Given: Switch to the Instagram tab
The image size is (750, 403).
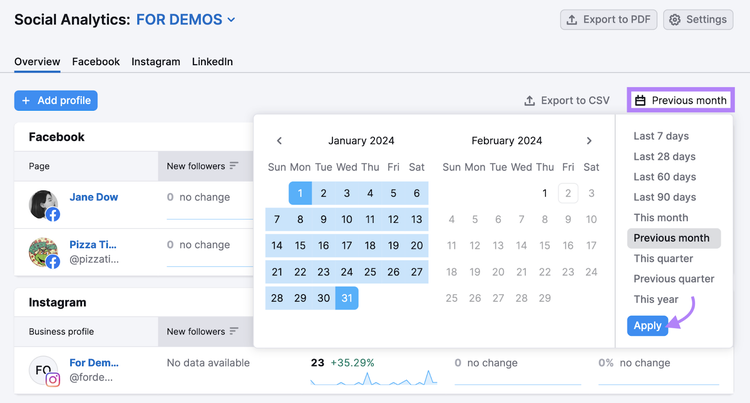Looking at the screenshot, I should 156,62.
